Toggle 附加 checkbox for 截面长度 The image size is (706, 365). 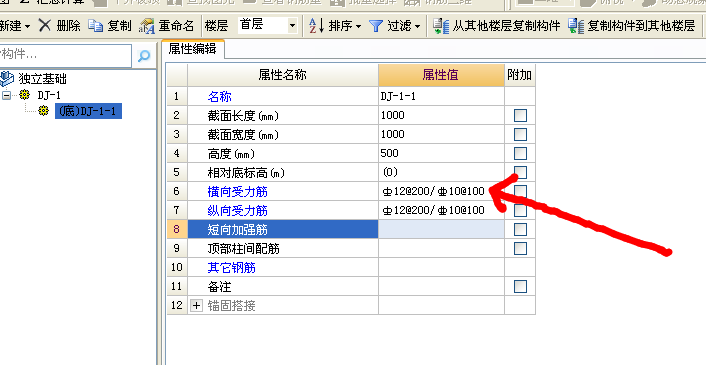pyautogui.click(x=520, y=115)
